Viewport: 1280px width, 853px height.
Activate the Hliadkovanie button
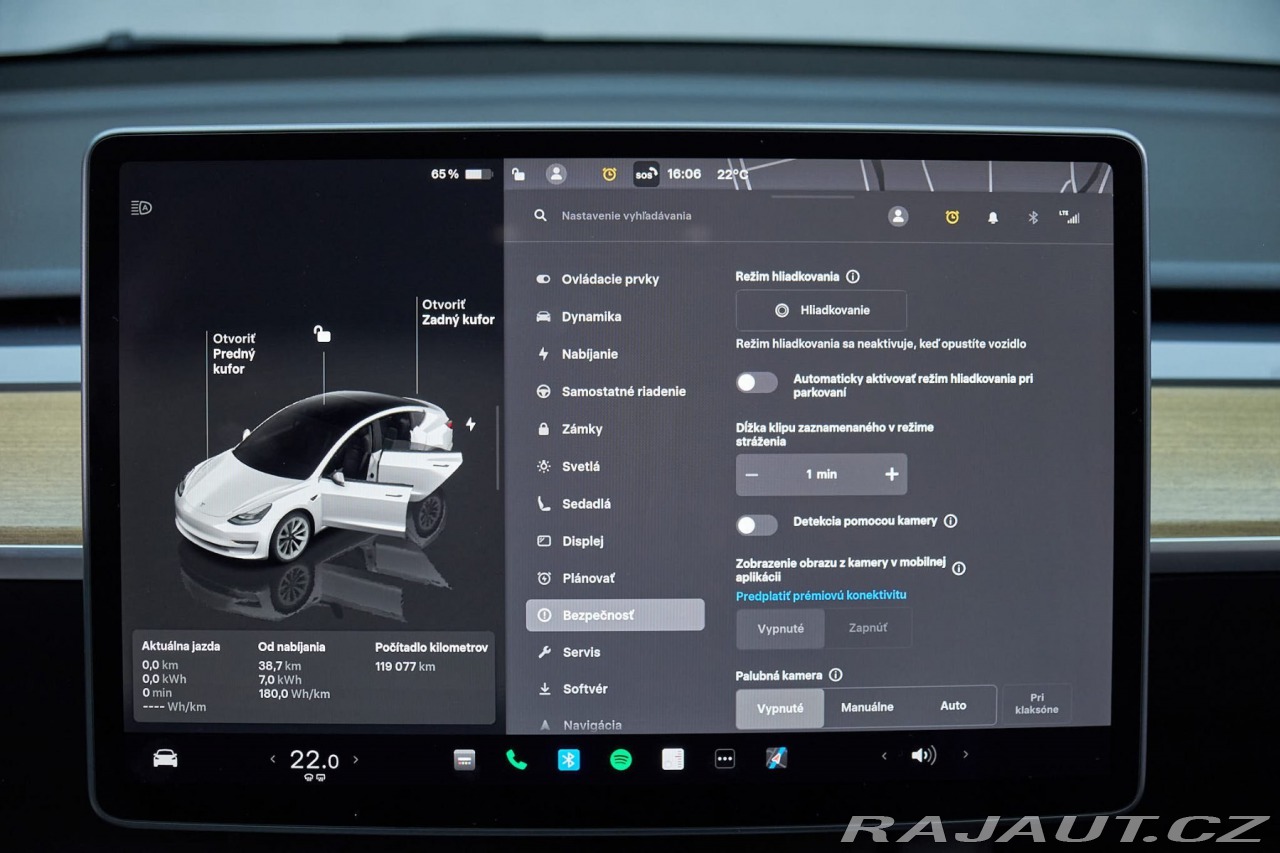click(x=821, y=310)
